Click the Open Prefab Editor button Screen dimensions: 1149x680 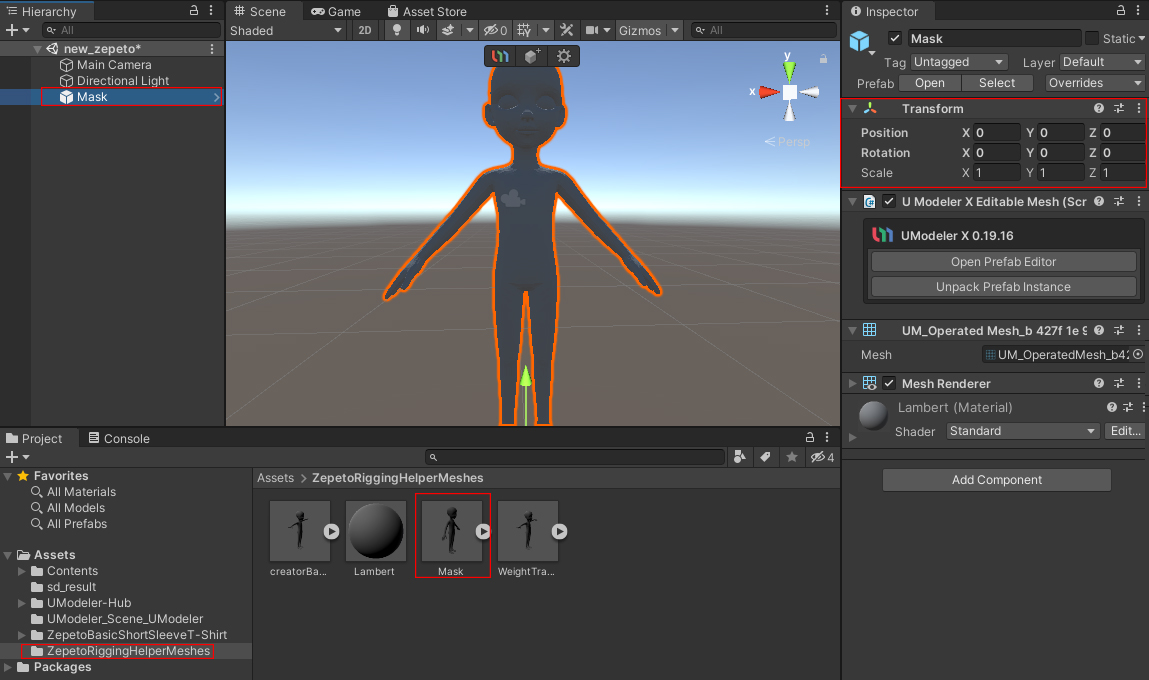pos(1003,262)
